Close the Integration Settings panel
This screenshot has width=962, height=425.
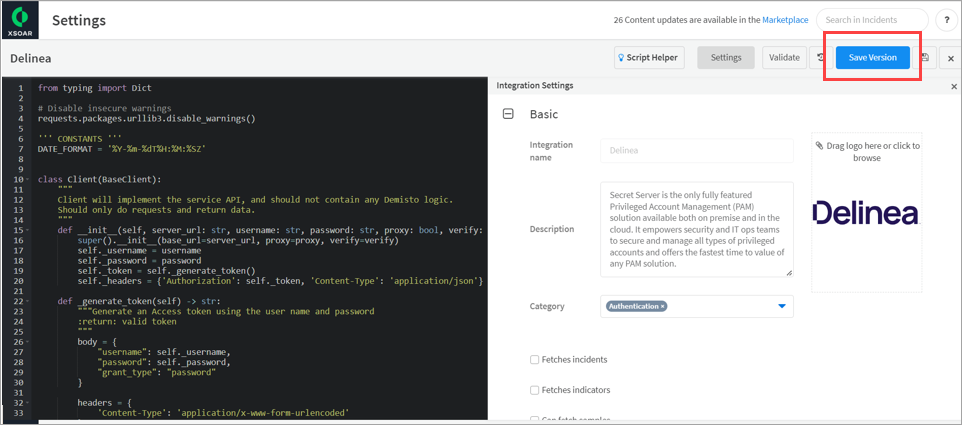tap(954, 86)
